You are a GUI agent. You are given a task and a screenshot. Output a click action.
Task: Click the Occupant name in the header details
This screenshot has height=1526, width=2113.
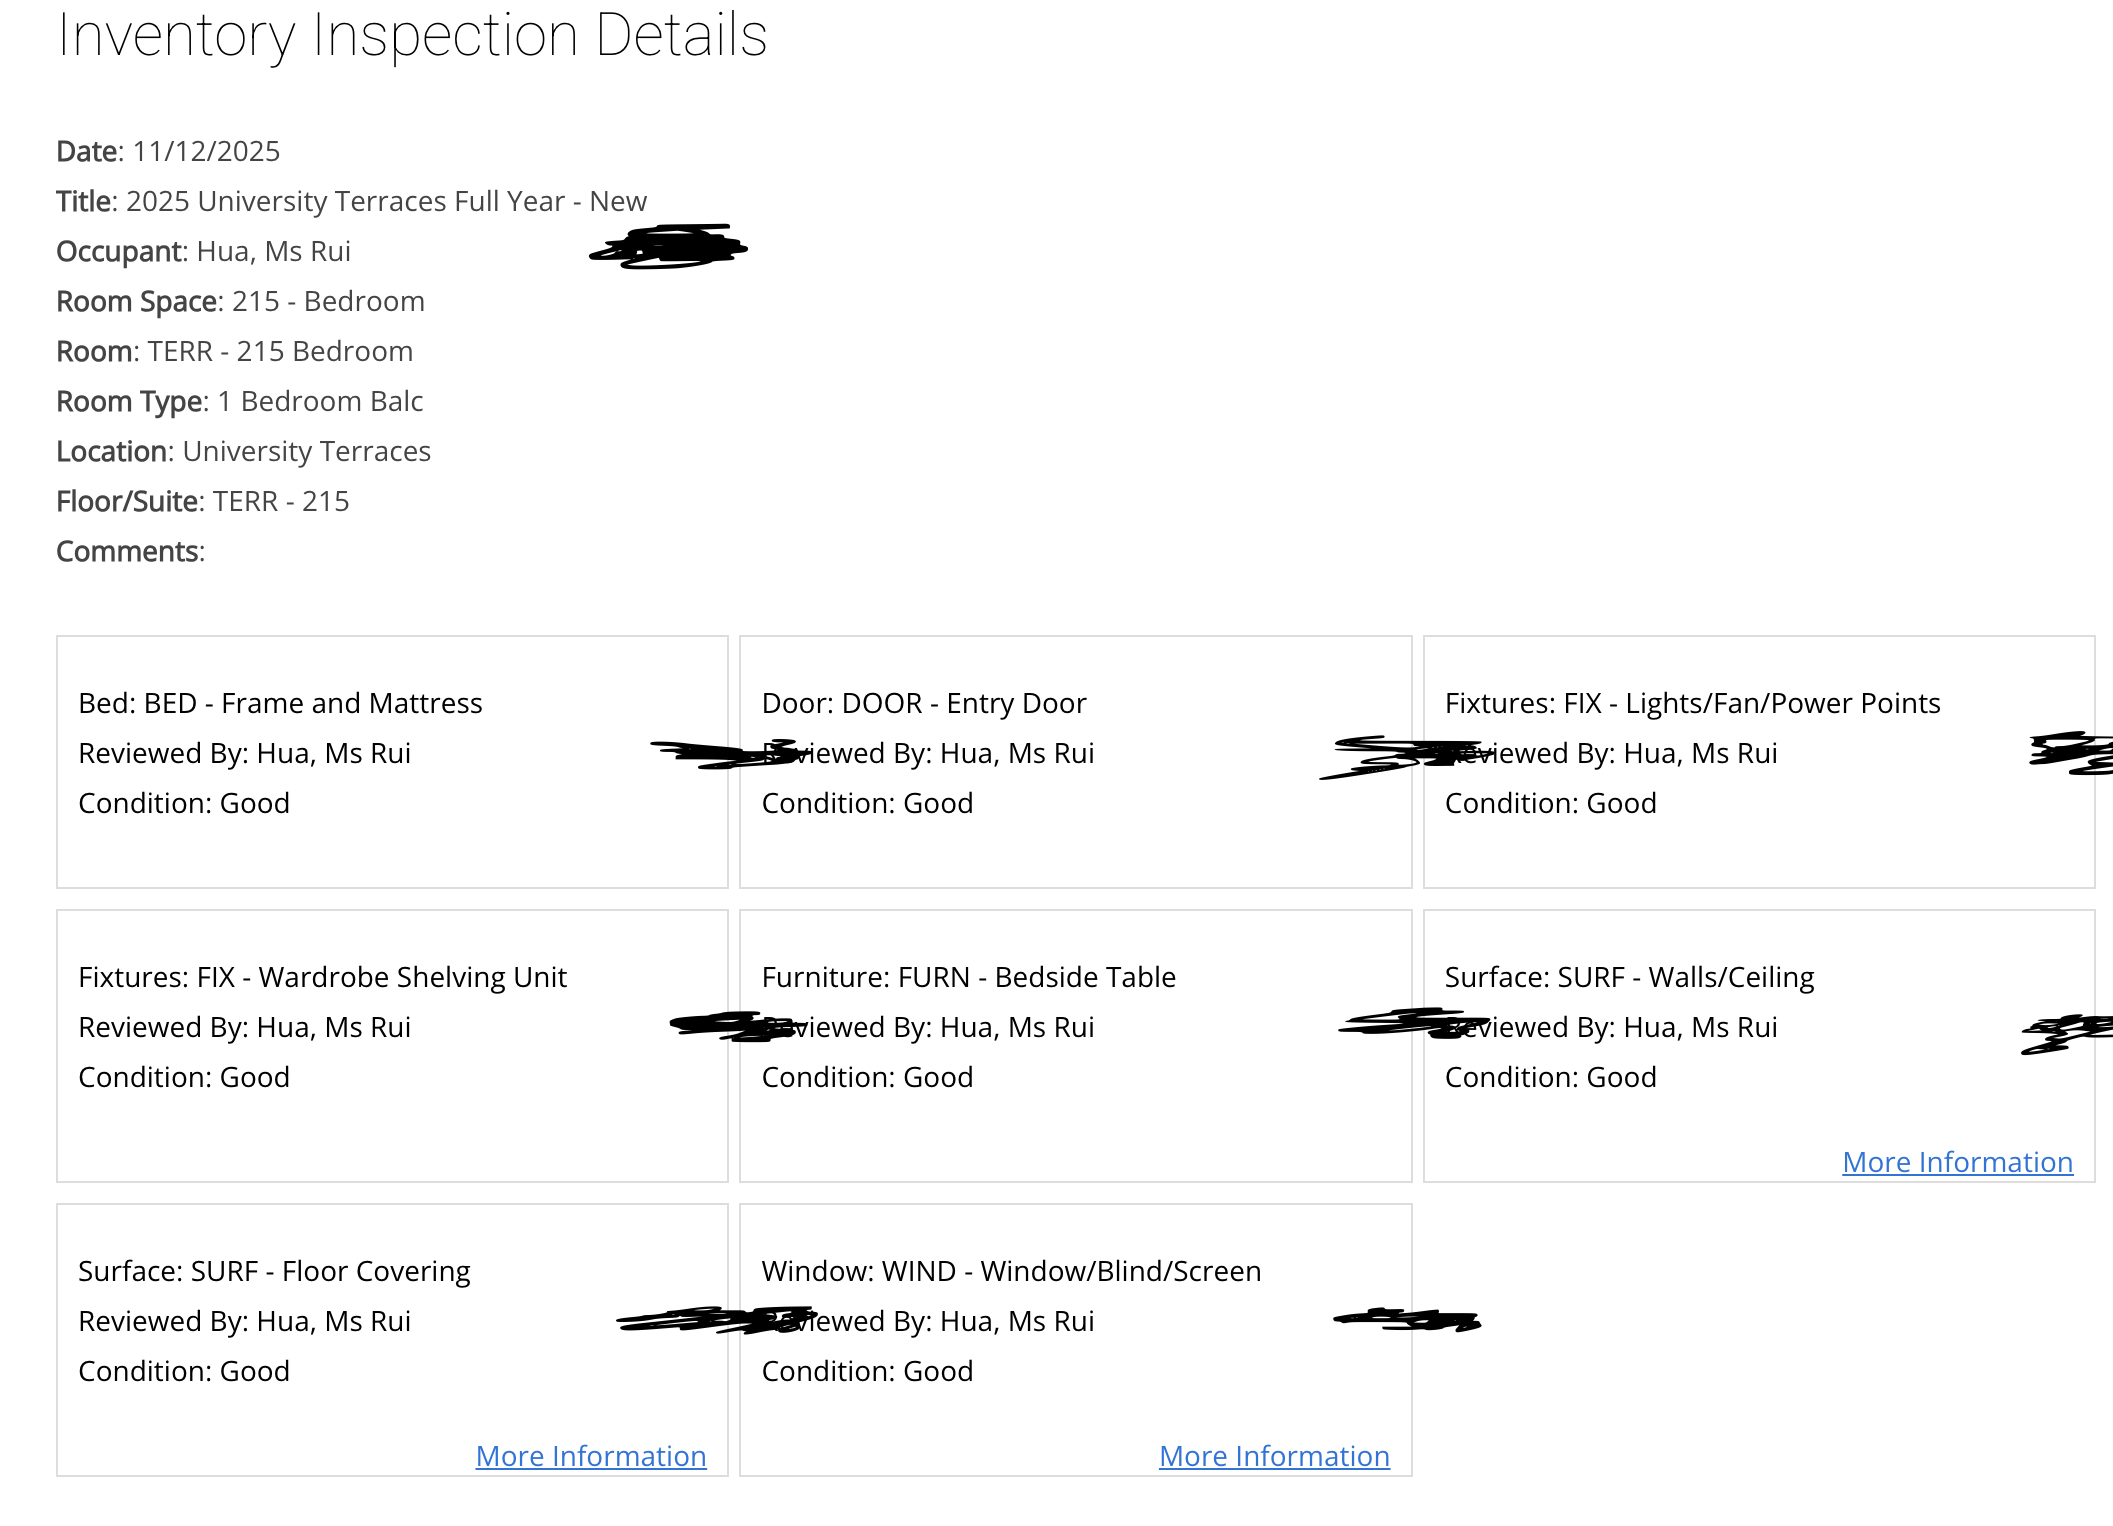coord(273,251)
